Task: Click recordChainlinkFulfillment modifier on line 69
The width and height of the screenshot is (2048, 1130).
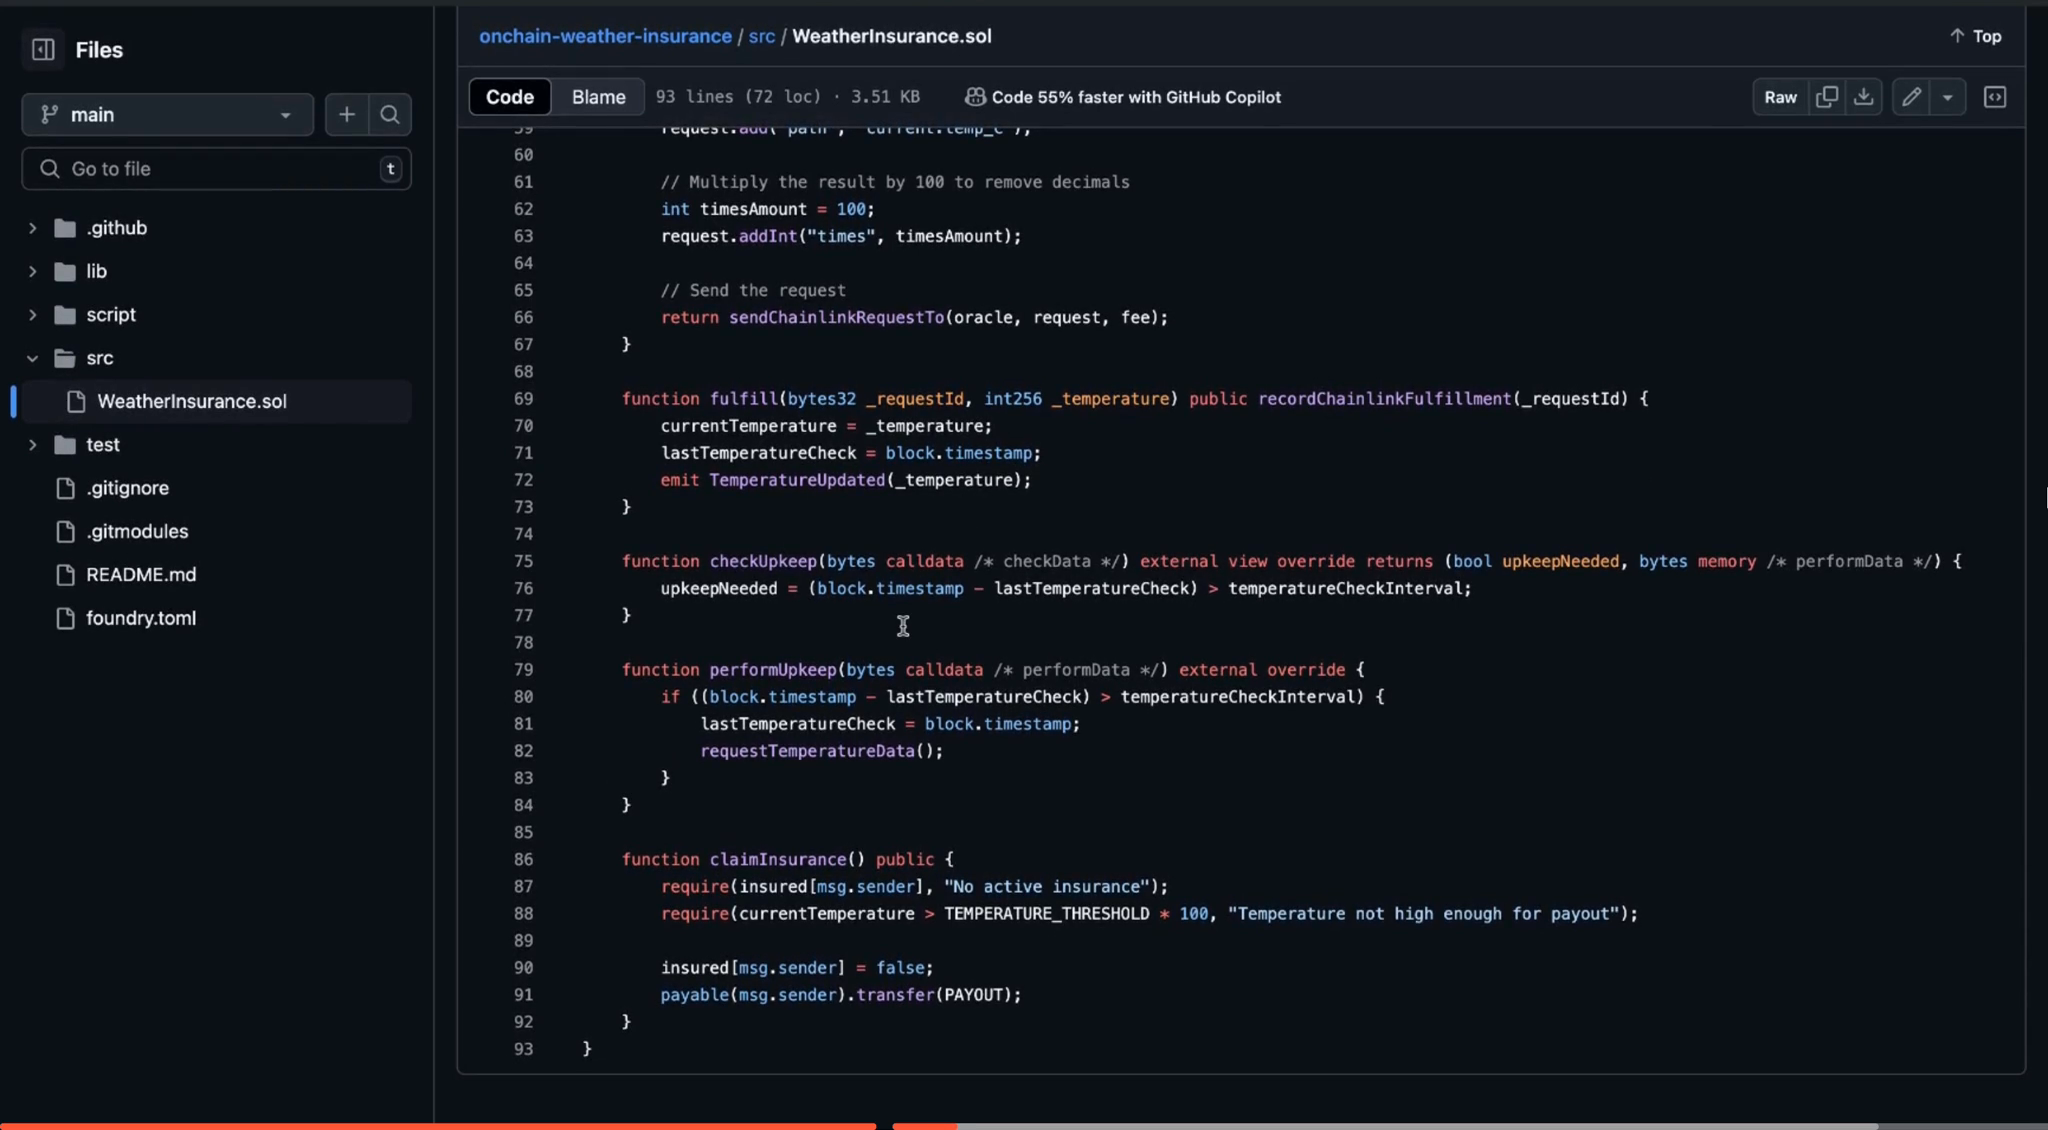Action: pos(1384,399)
